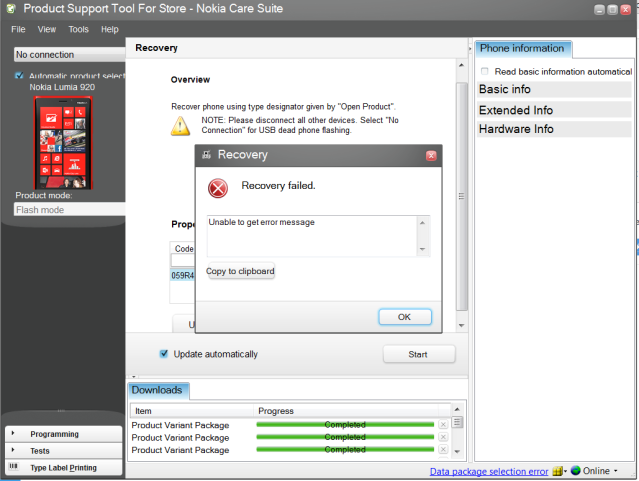Open the Online status dropdown arrow
Image resolution: width=639 pixels, height=481 pixels.
615,471
